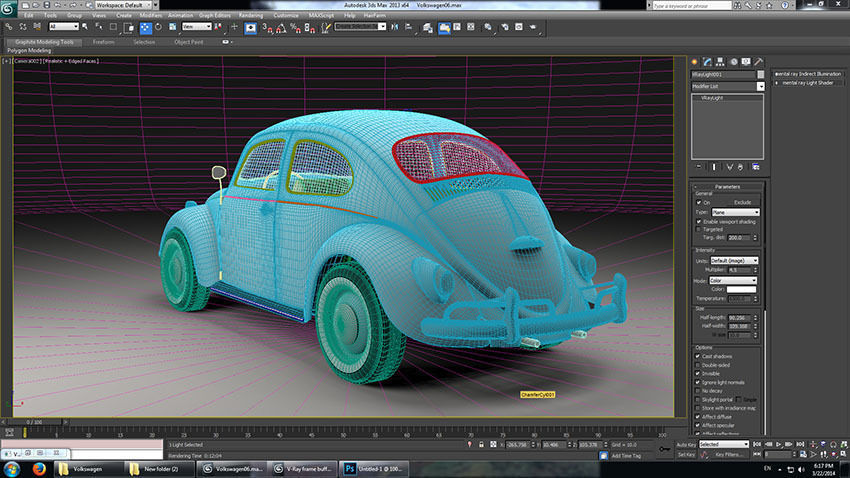Click the Save File icon in title bar
Screen dimensions: 850x478
click(46, 5)
